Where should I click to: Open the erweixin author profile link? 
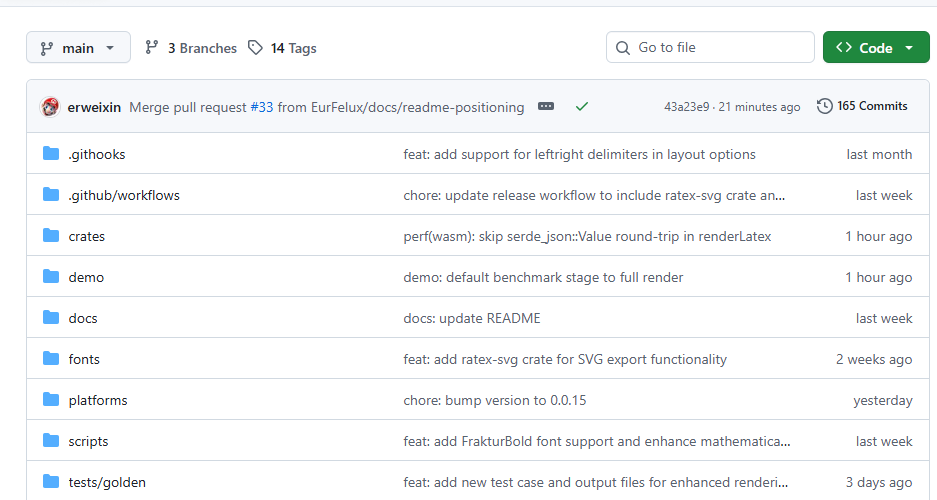tap(94, 108)
